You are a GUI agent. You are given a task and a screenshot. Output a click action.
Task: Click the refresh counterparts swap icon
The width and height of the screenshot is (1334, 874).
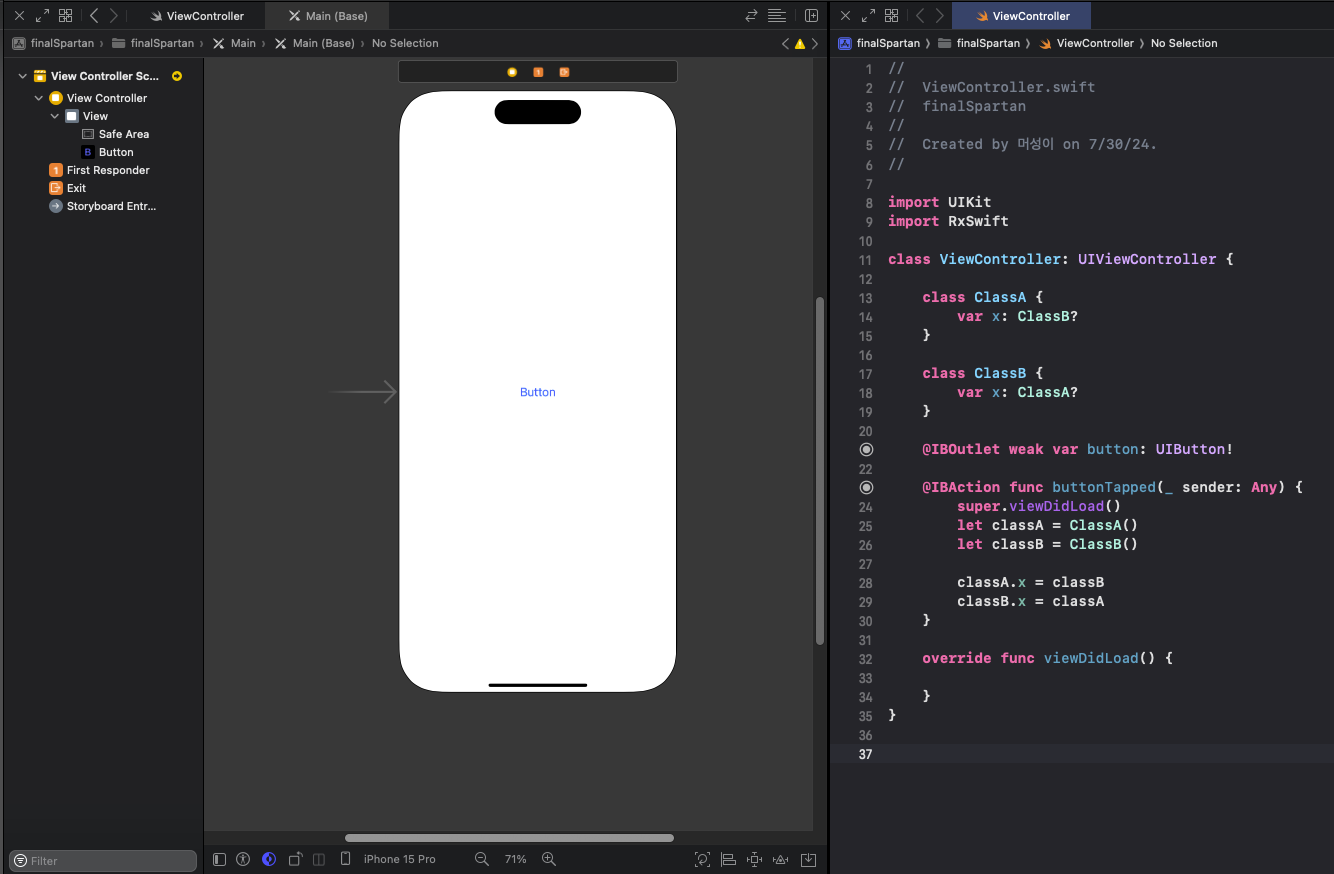coord(751,16)
